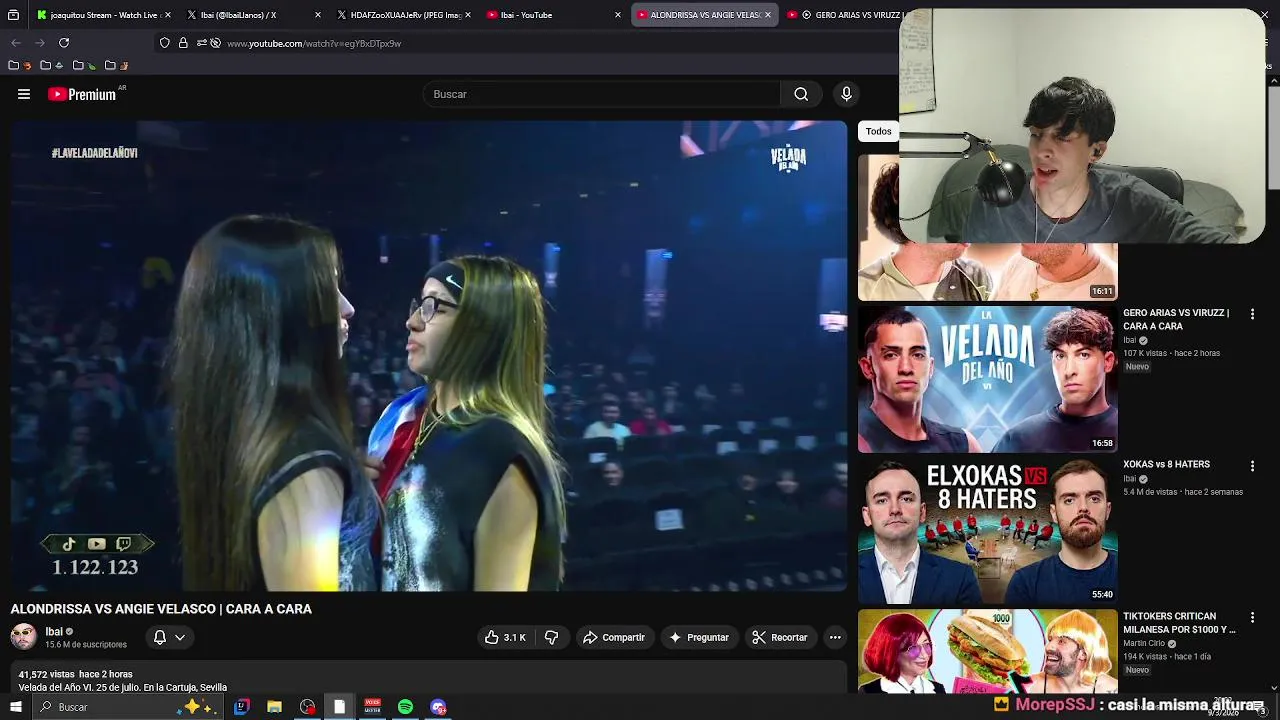Open the partially hidden 16:11 video thumbnail
The width and height of the screenshot is (1280, 720).
pos(988,271)
